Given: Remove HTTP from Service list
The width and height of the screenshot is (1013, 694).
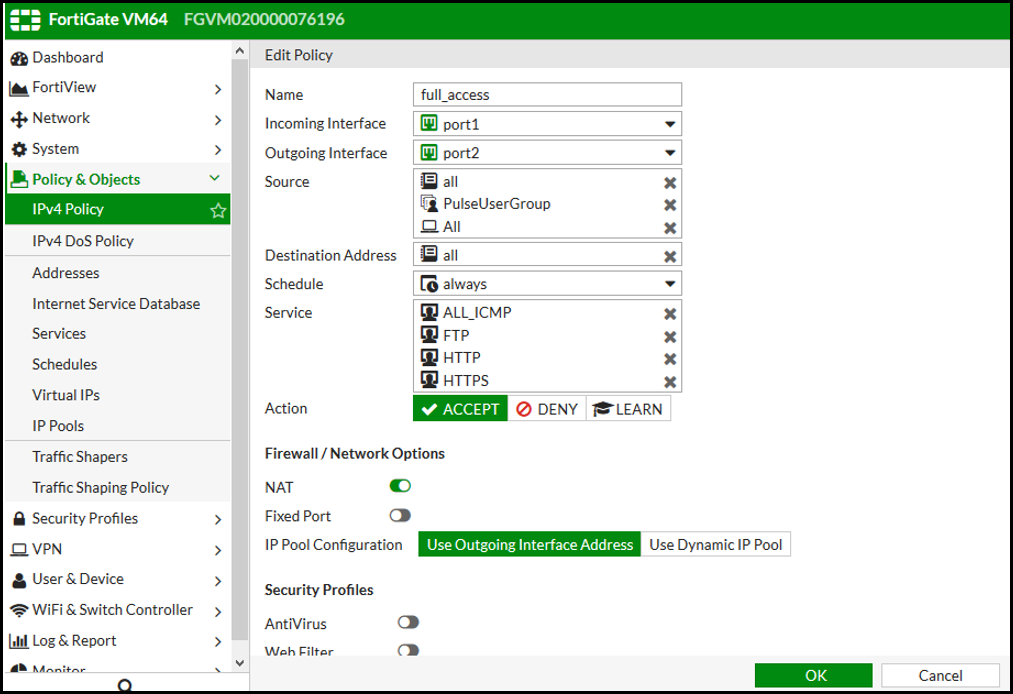Looking at the screenshot, I should 670,359.
